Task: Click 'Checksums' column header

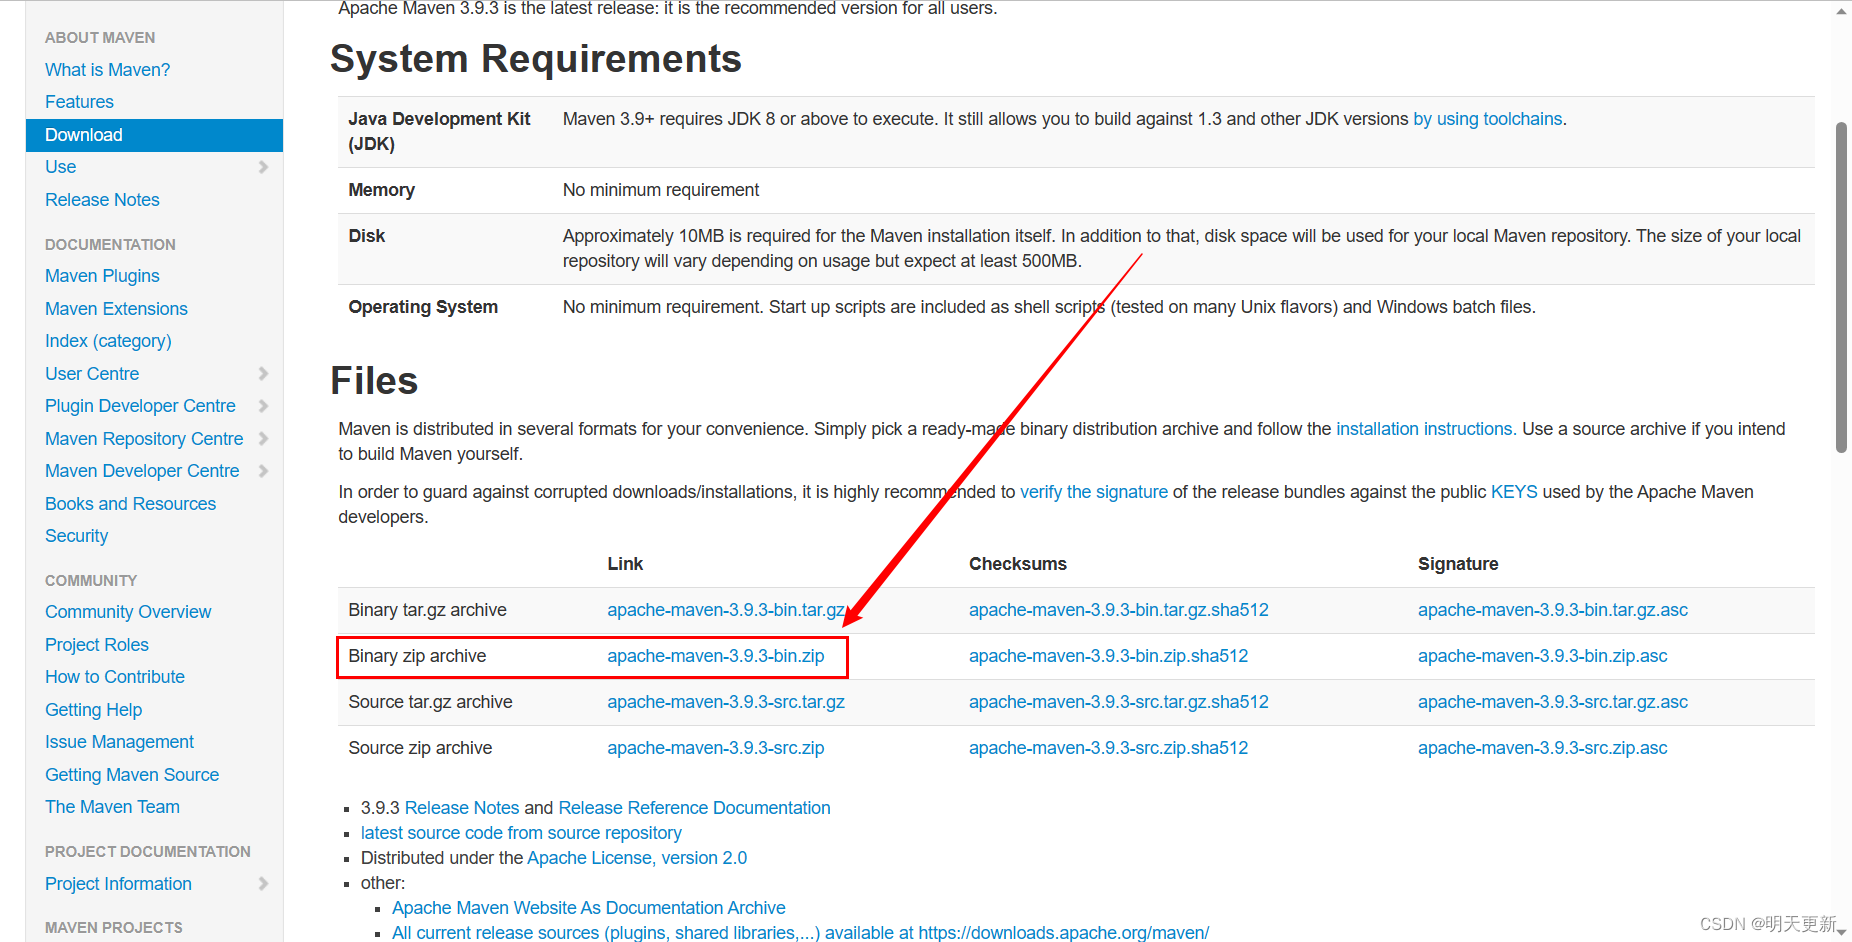Action: point(1018,564)
